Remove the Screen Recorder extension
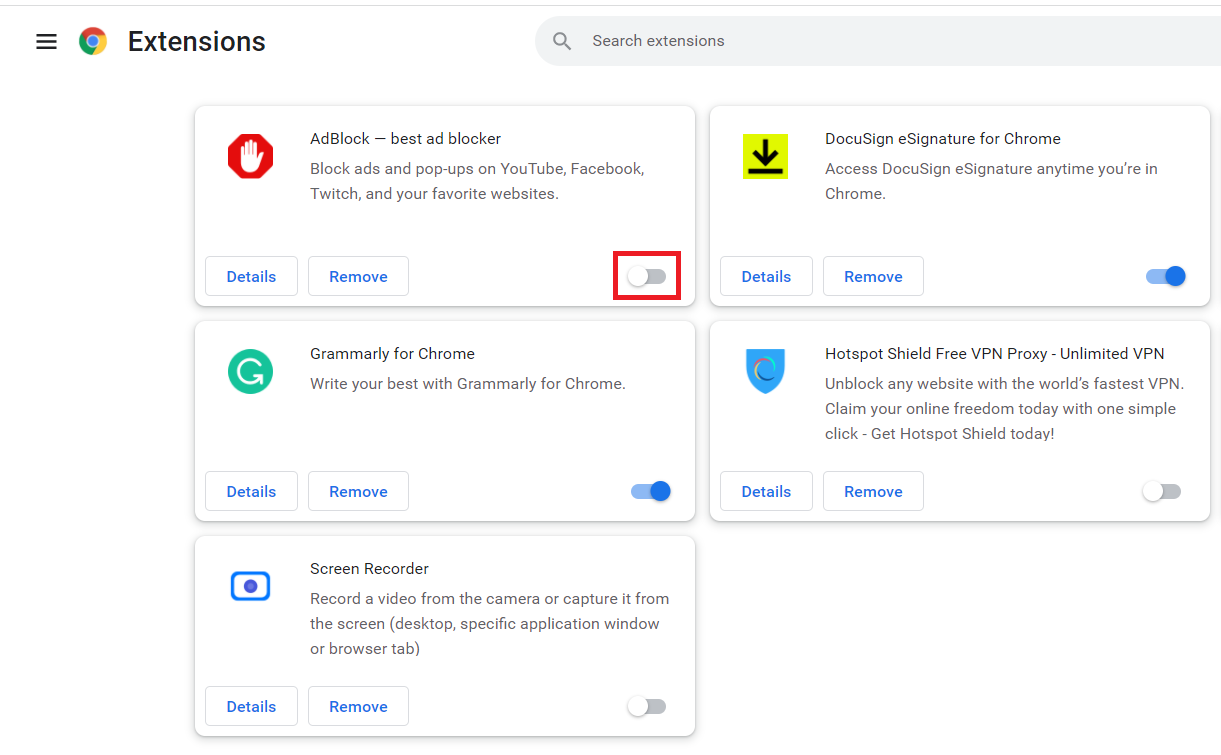 point(358,706)
